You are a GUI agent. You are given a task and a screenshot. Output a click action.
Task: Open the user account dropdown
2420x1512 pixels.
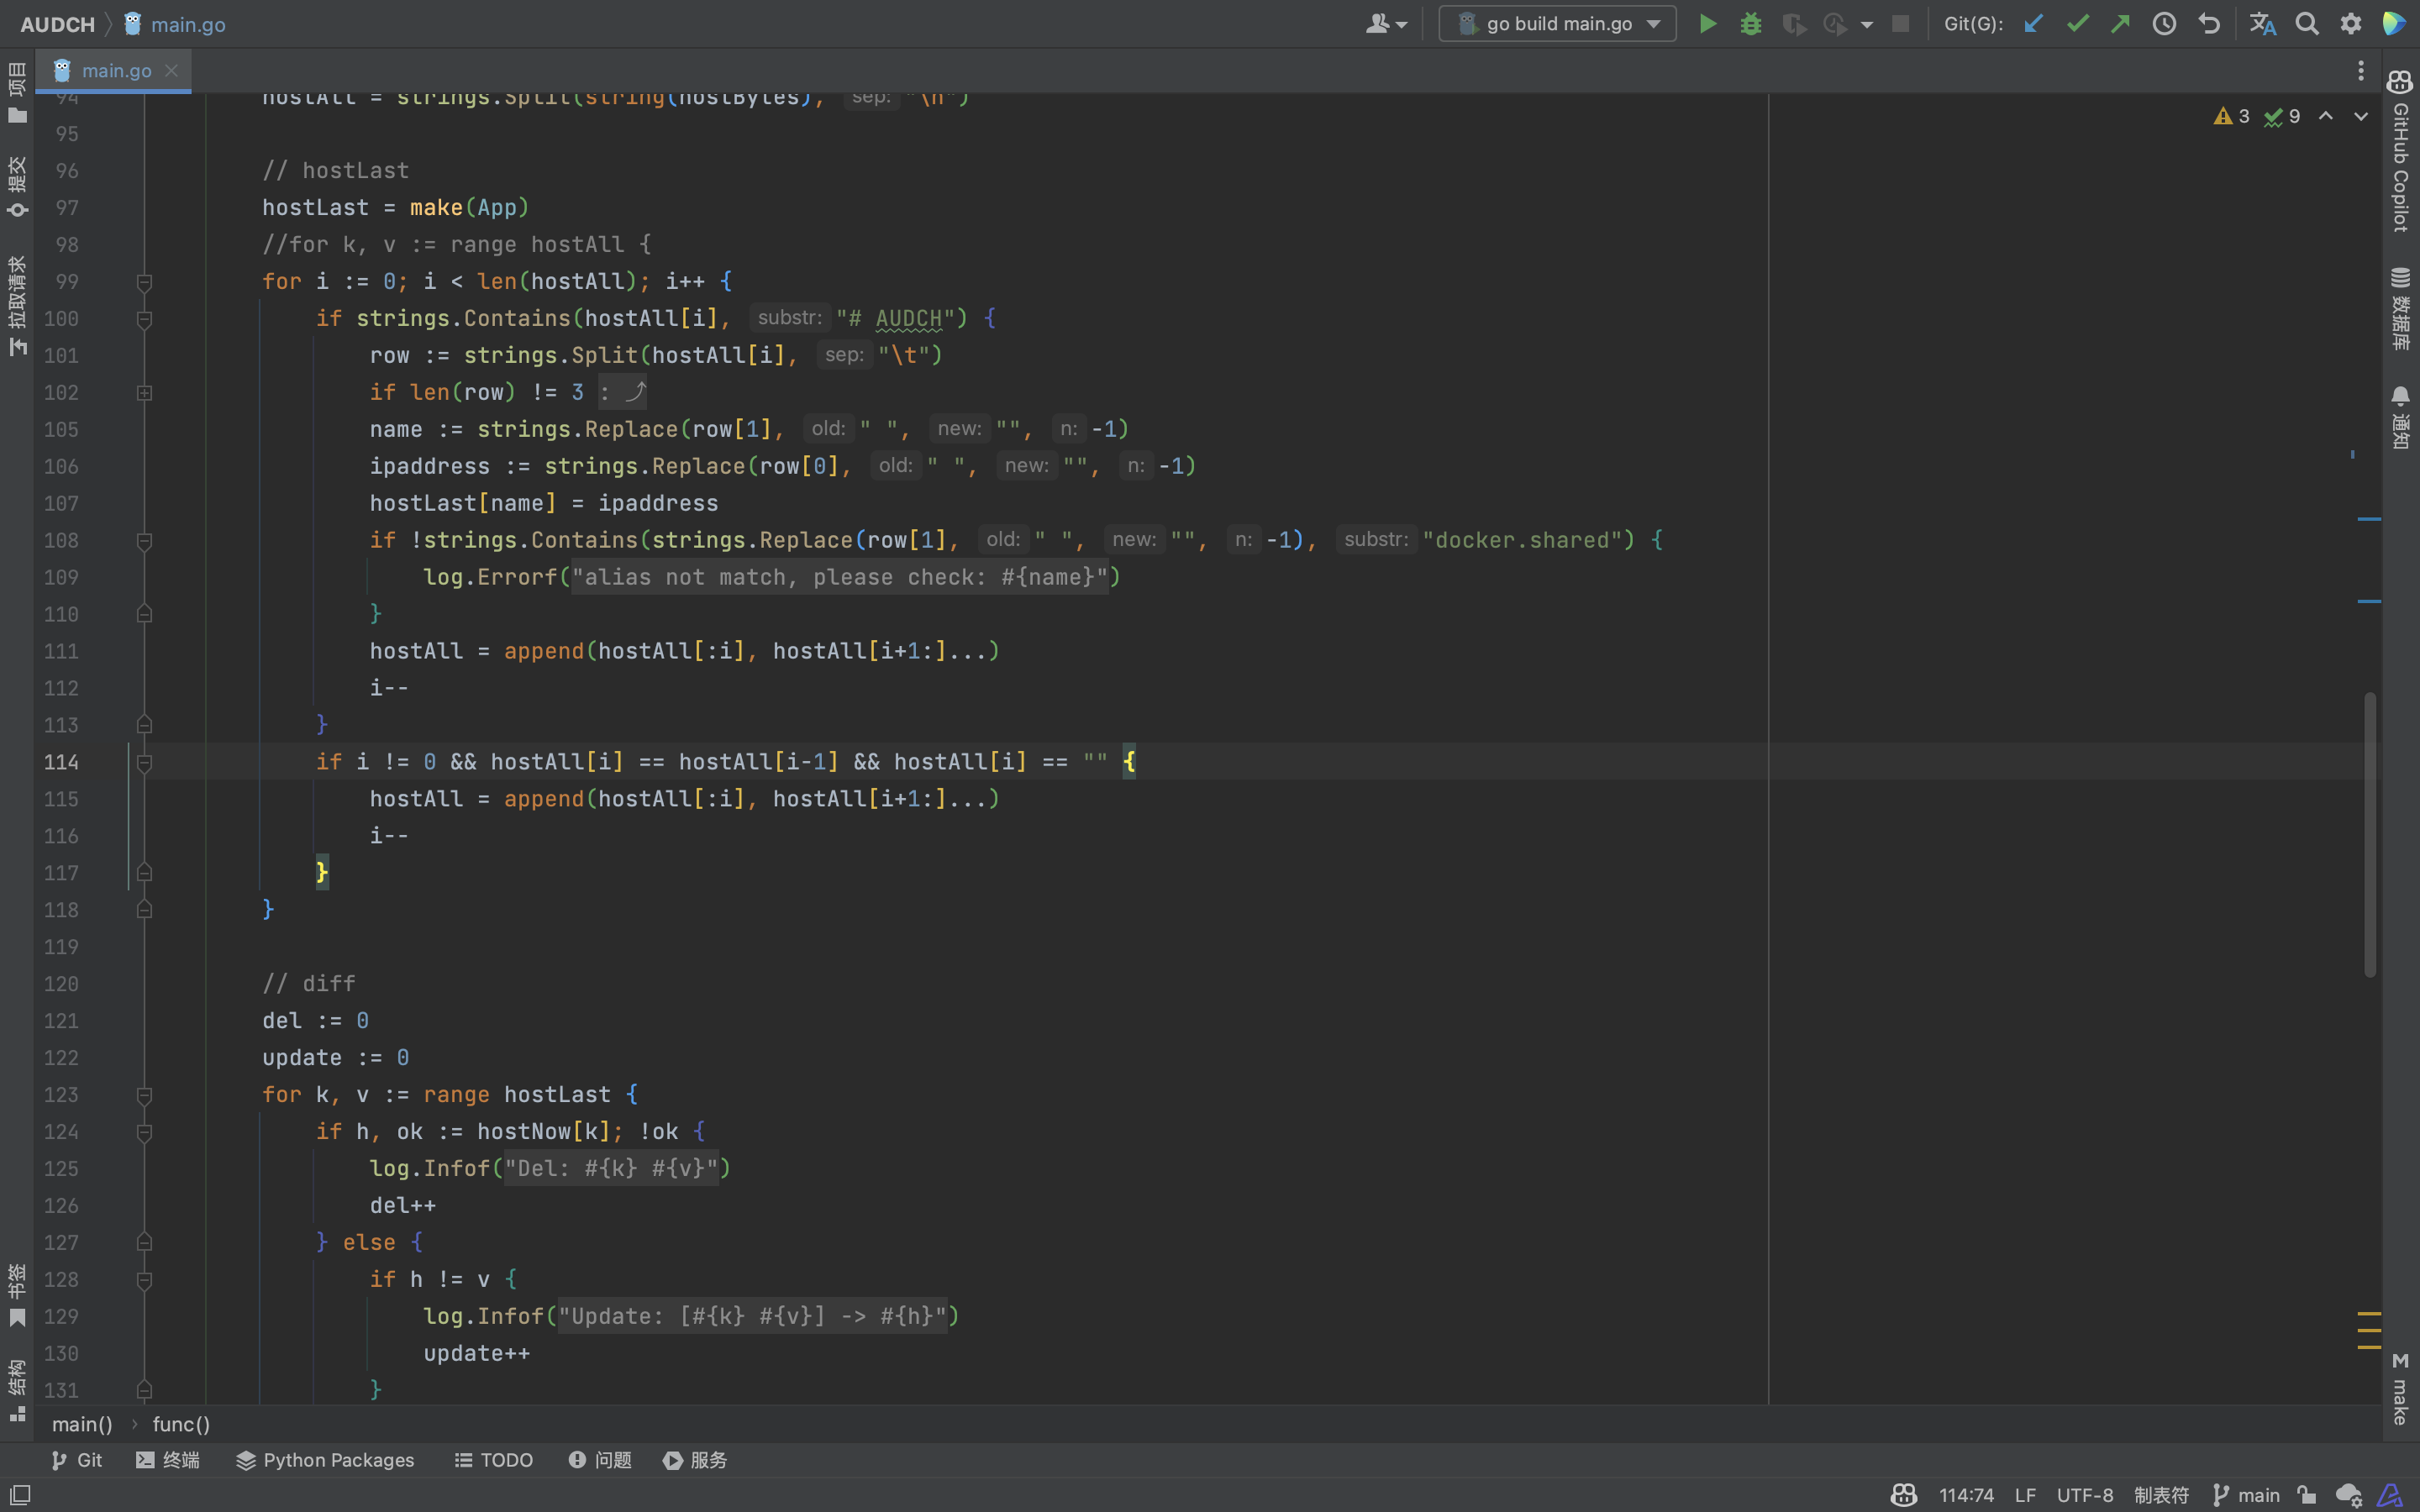(x=1386, y=24)
